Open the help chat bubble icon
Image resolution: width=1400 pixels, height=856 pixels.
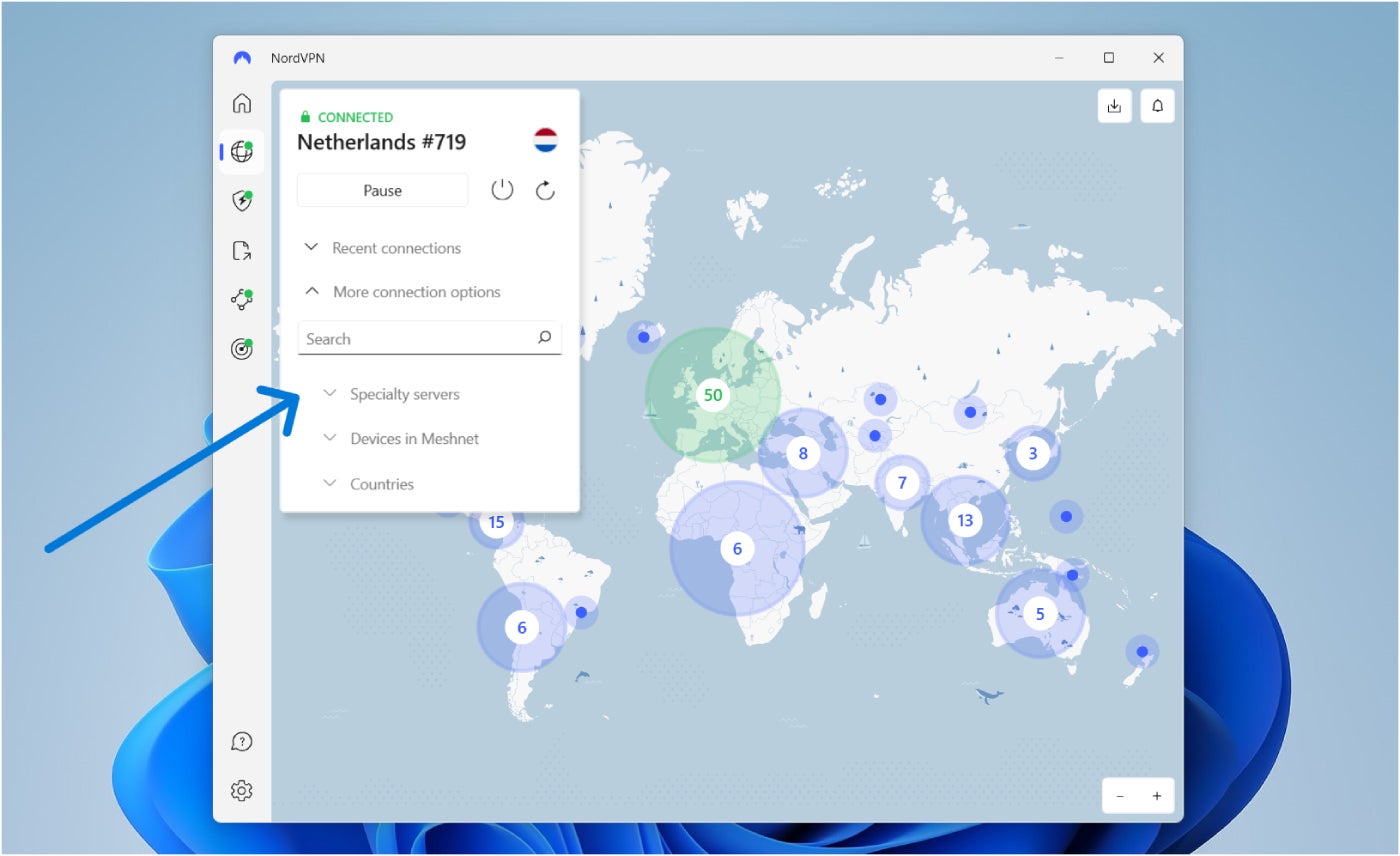241,741
